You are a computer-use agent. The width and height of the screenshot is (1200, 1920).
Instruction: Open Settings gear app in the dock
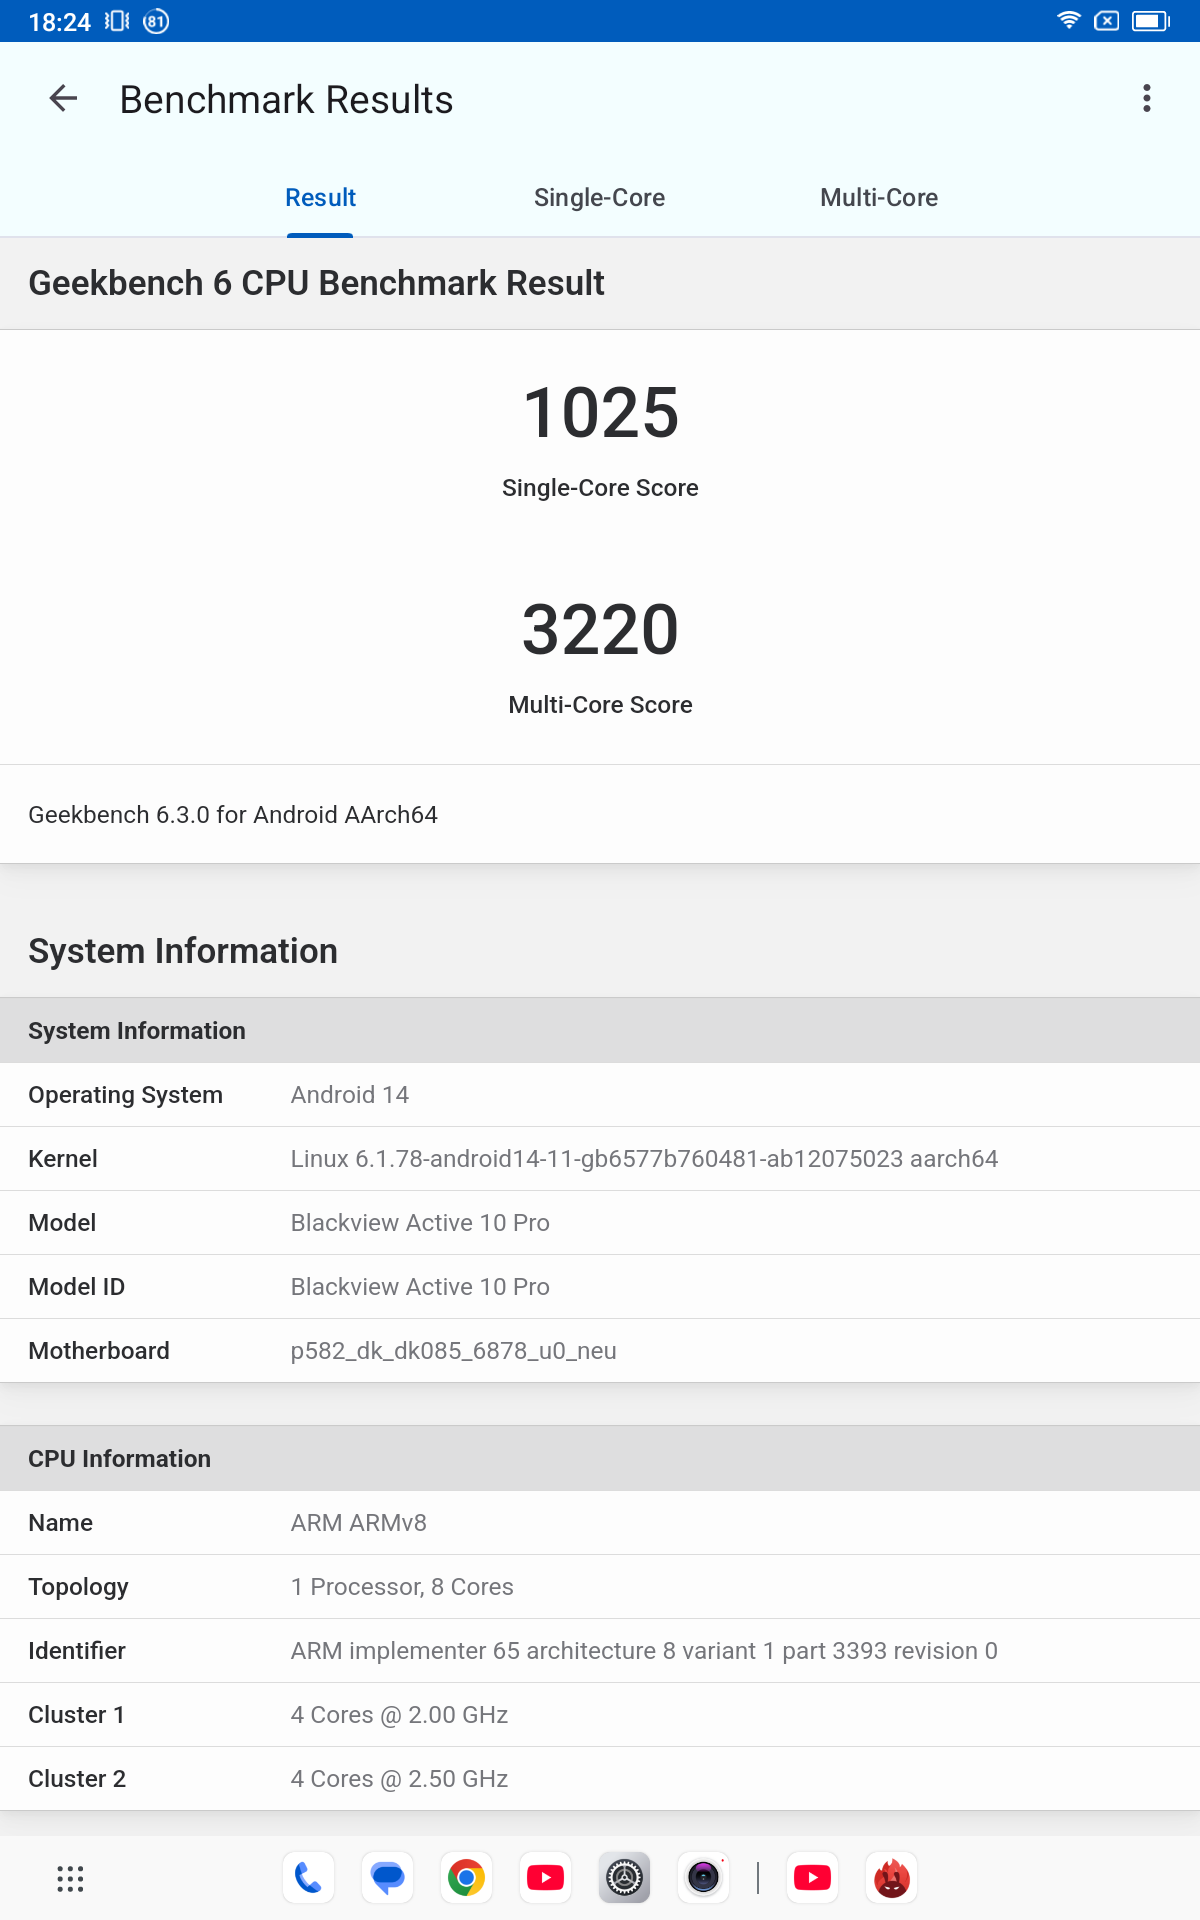pyautogui.click(x=624, y=1878)
